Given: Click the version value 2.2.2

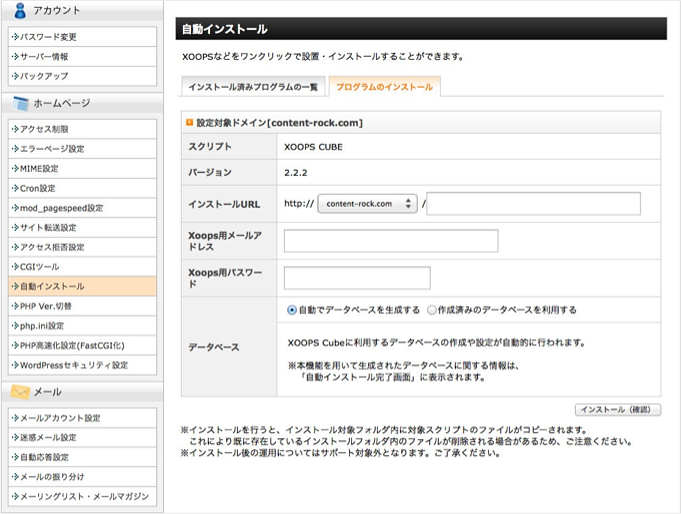Looking at the screenshot, I should 296,172.
